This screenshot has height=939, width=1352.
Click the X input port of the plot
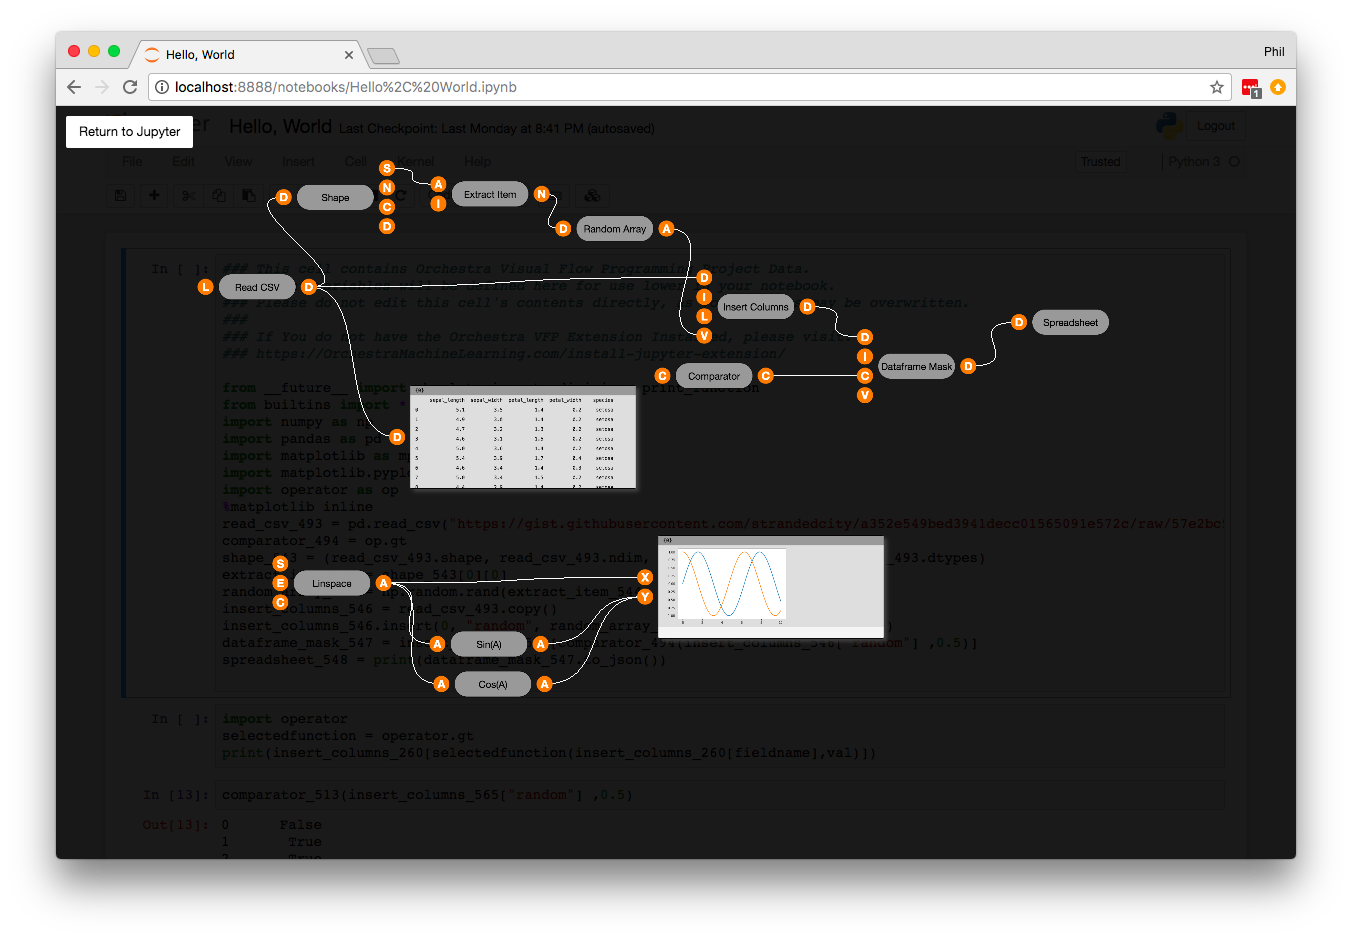coord(645,578)
